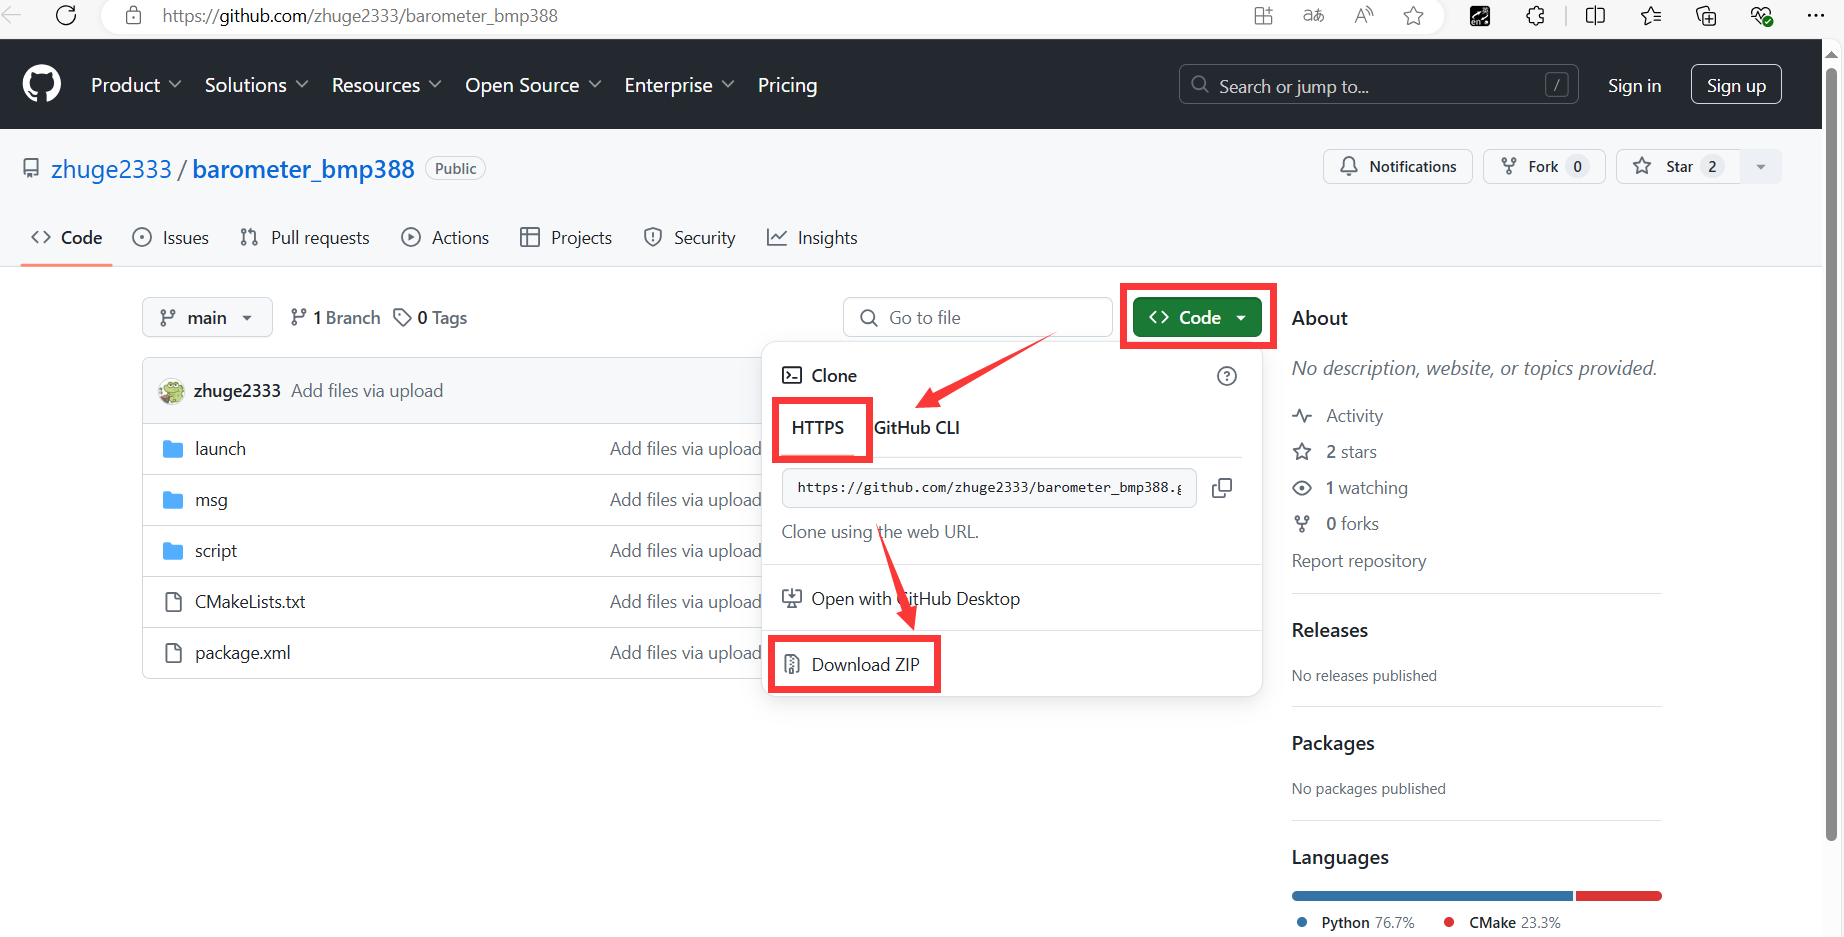Click the Notifications button
1844x937 pixels.
point(1398,167)
